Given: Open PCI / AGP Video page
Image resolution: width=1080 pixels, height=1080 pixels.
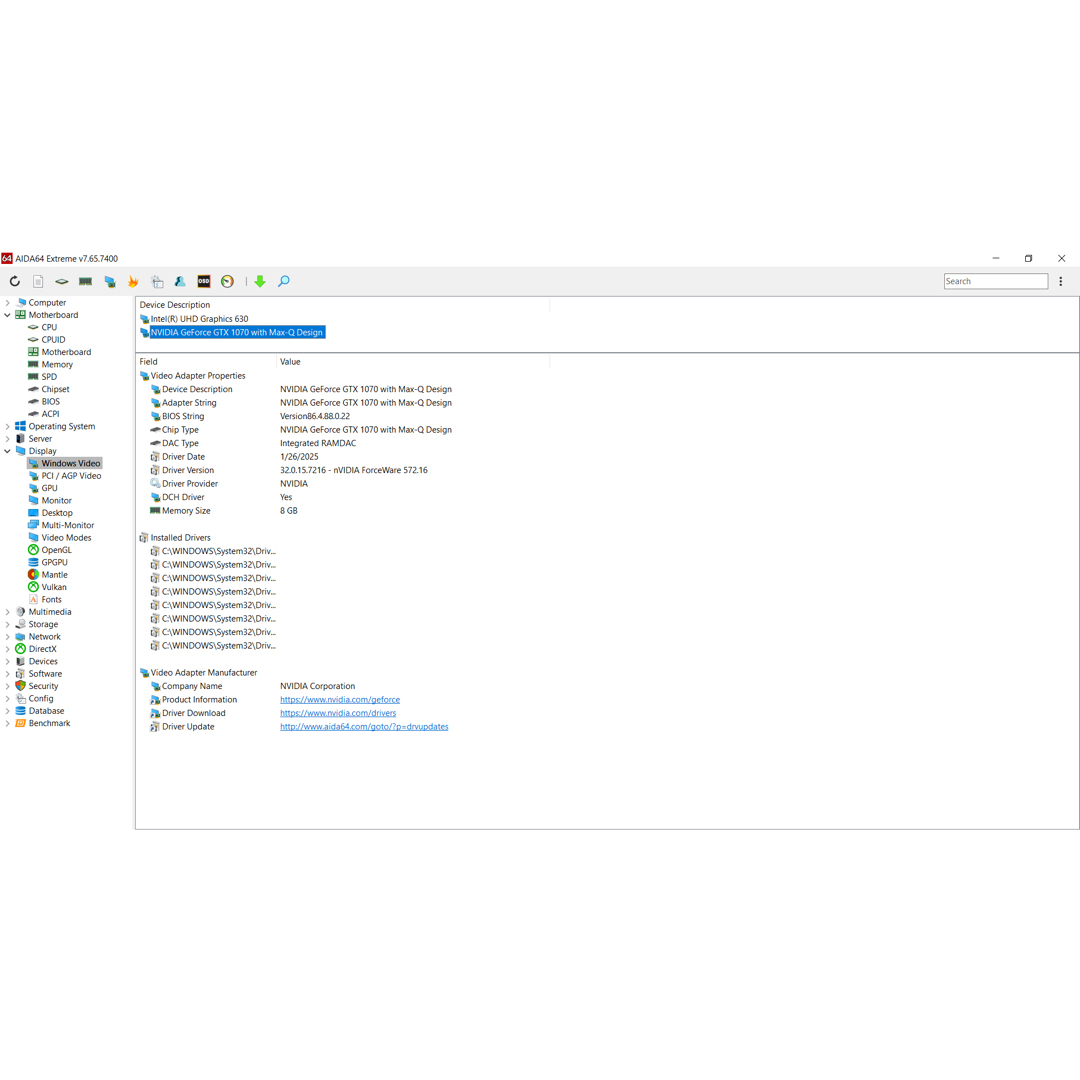Looking at the screenshot, I should [71, 476].
